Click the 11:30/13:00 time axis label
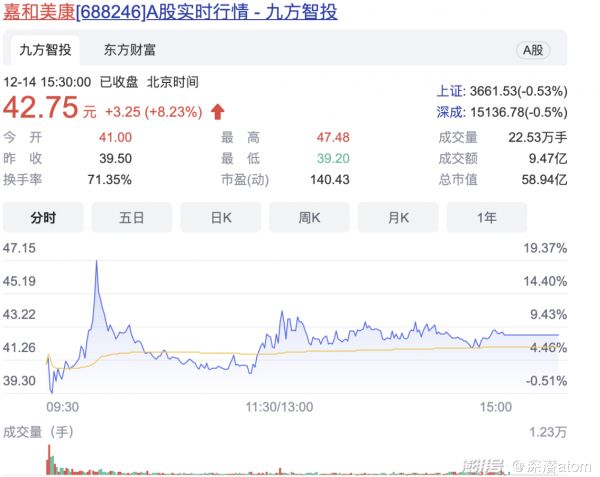600x477 pixels. coord(279,407)
